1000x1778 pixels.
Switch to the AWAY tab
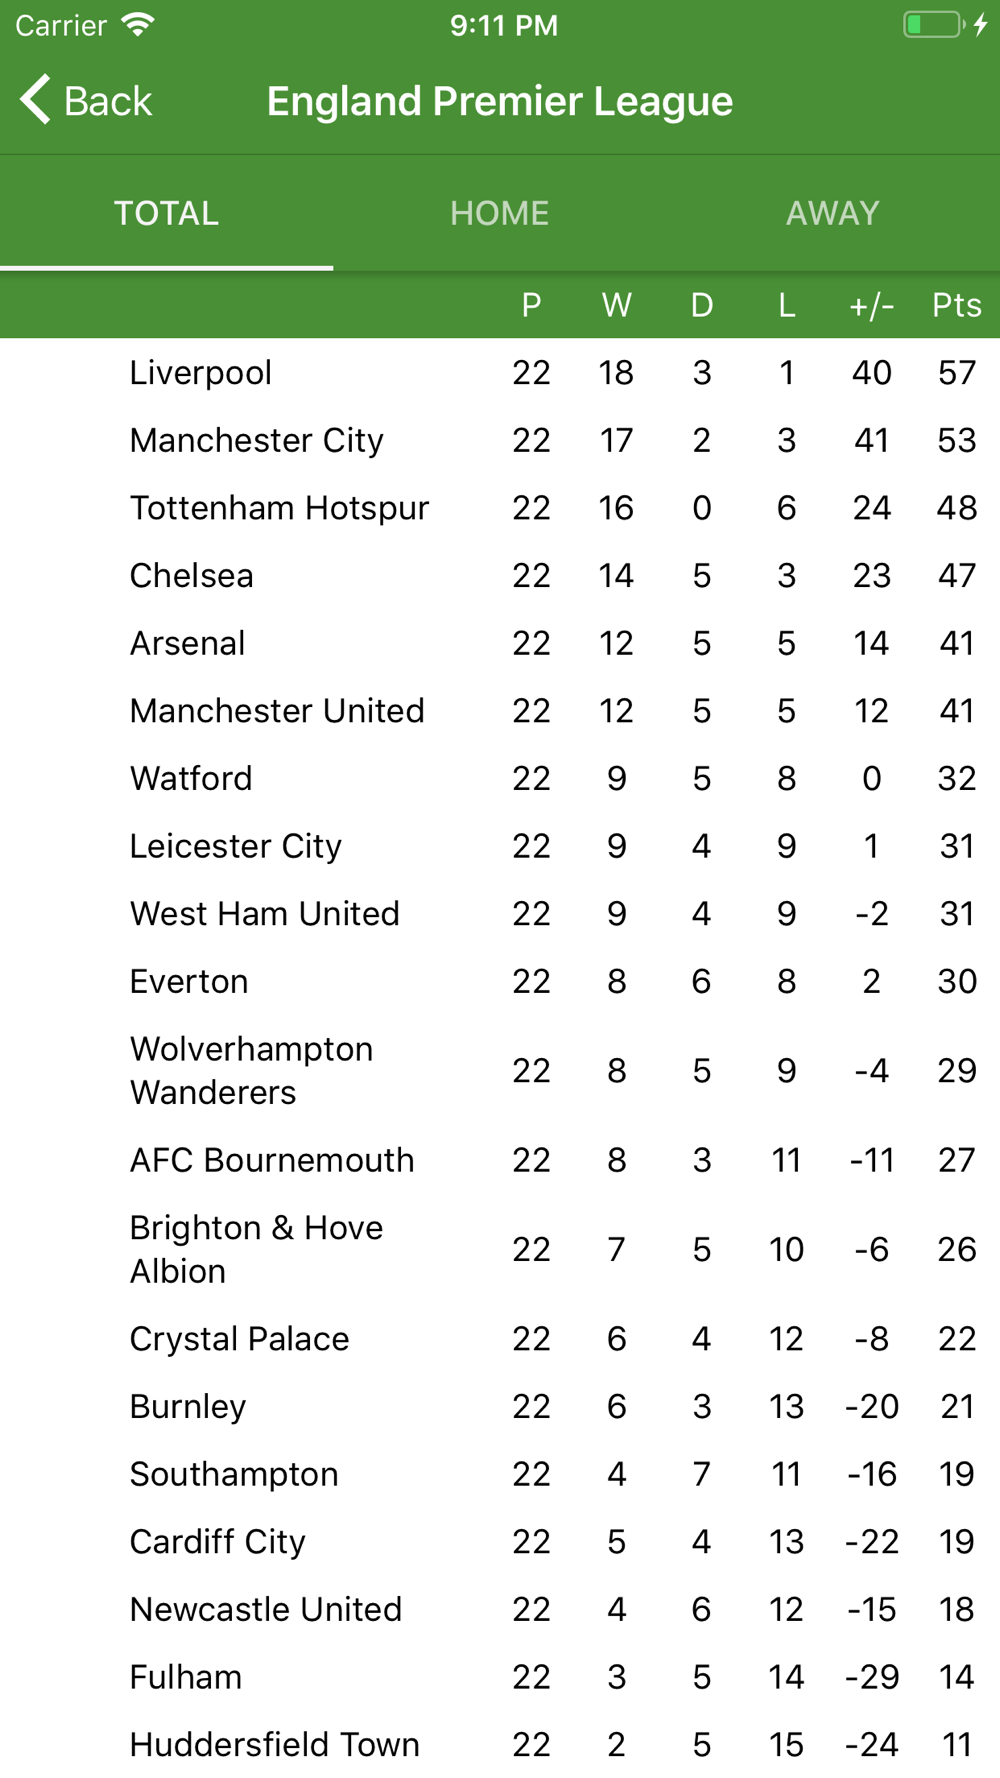tap(833, 213)
